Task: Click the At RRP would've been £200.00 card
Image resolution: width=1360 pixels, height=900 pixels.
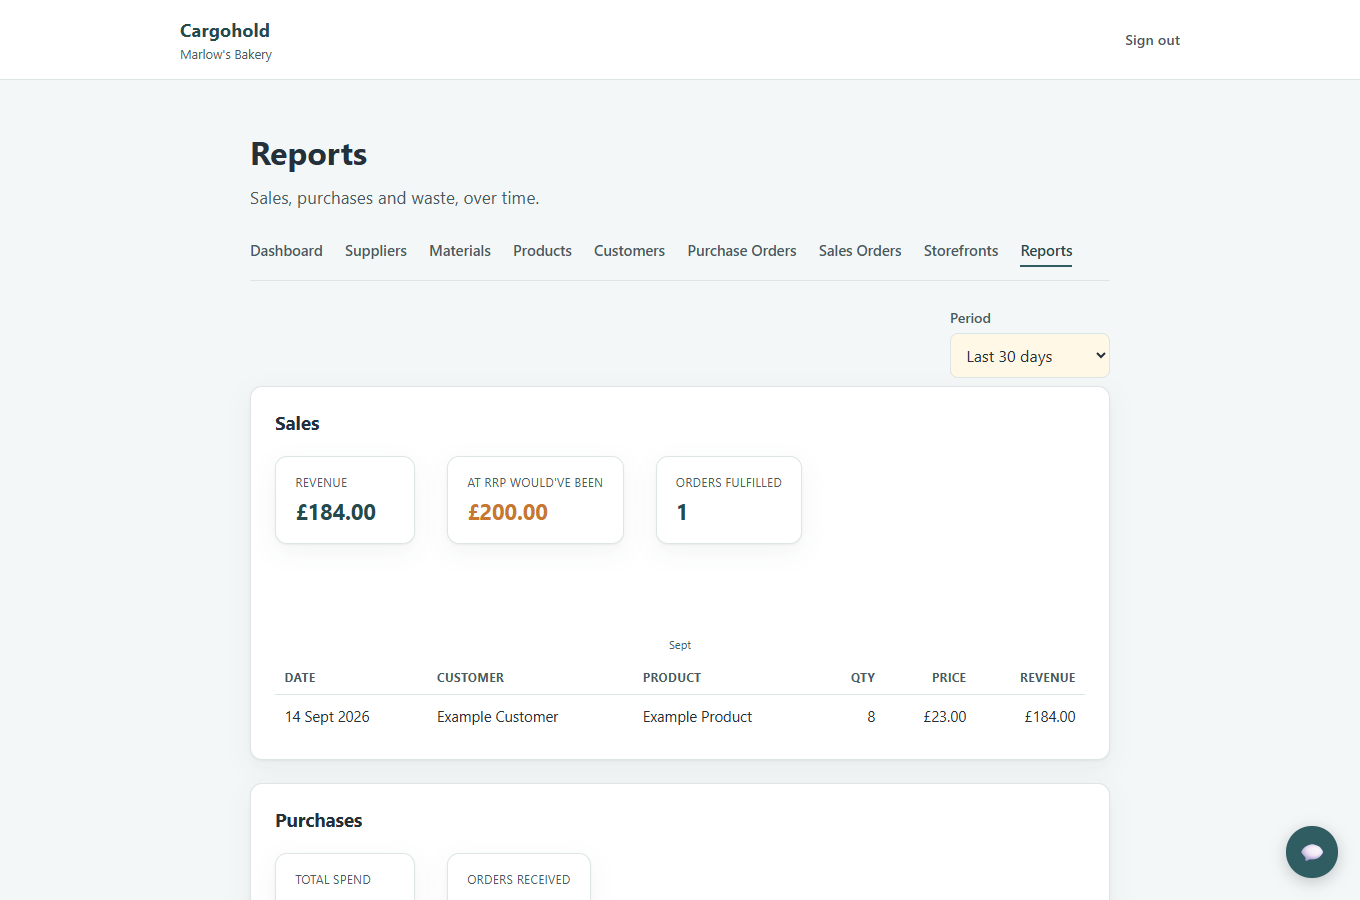Action: point(535,500)
